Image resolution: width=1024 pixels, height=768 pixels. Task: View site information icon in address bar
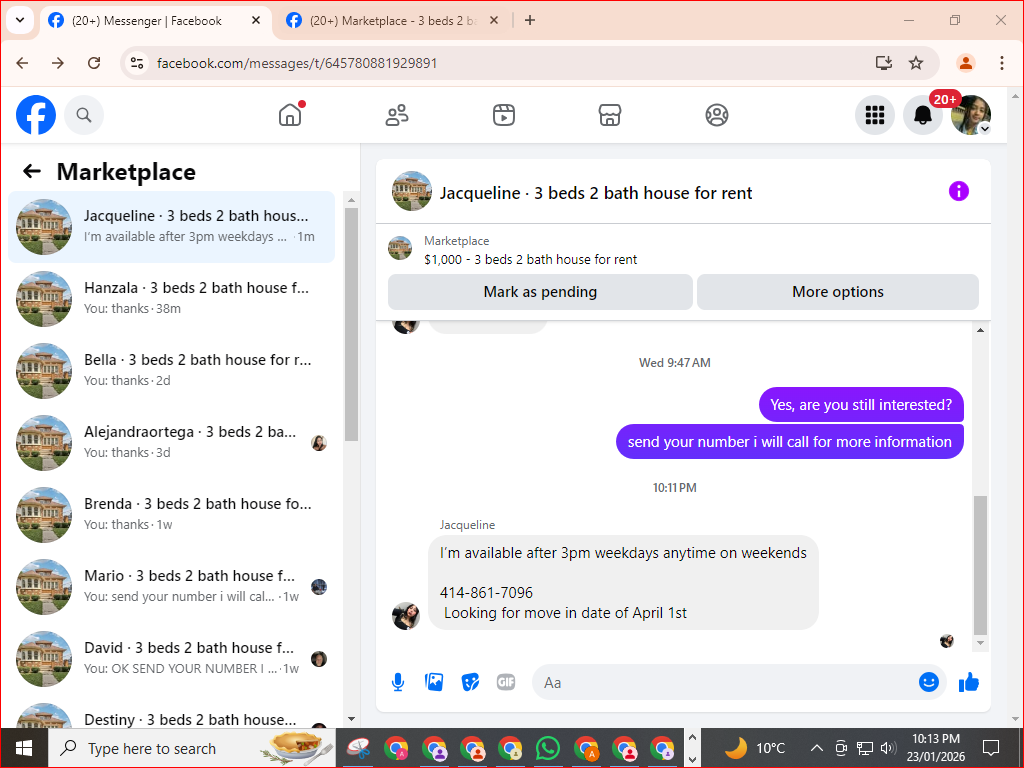[136, 63]
